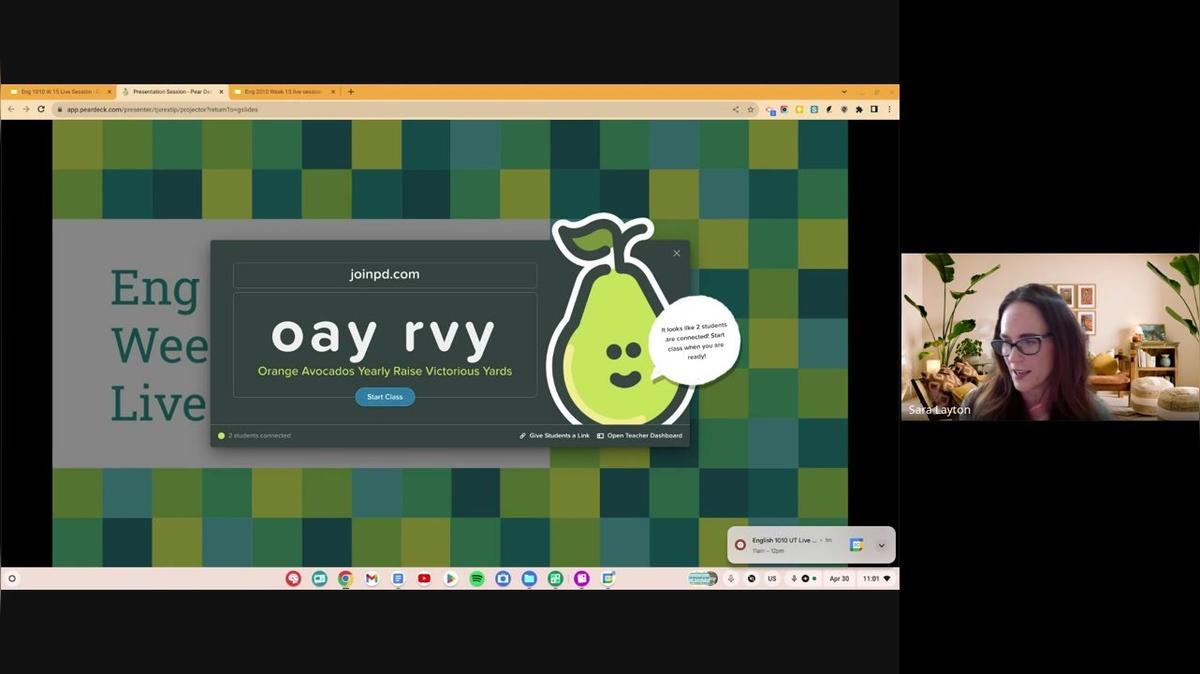Select the 'Presentation Session - Pear Deck' tab

coord(172,92)
